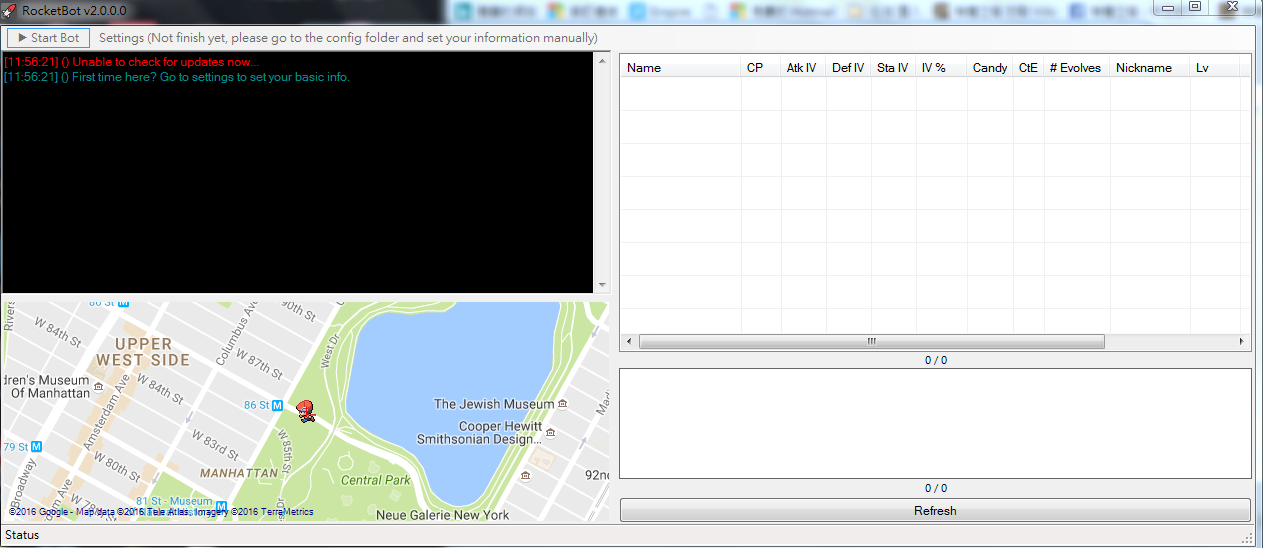This screenshot has width=1263, height=548.
Task: Click the # Evolves column header
Action: coord(1075,68)
